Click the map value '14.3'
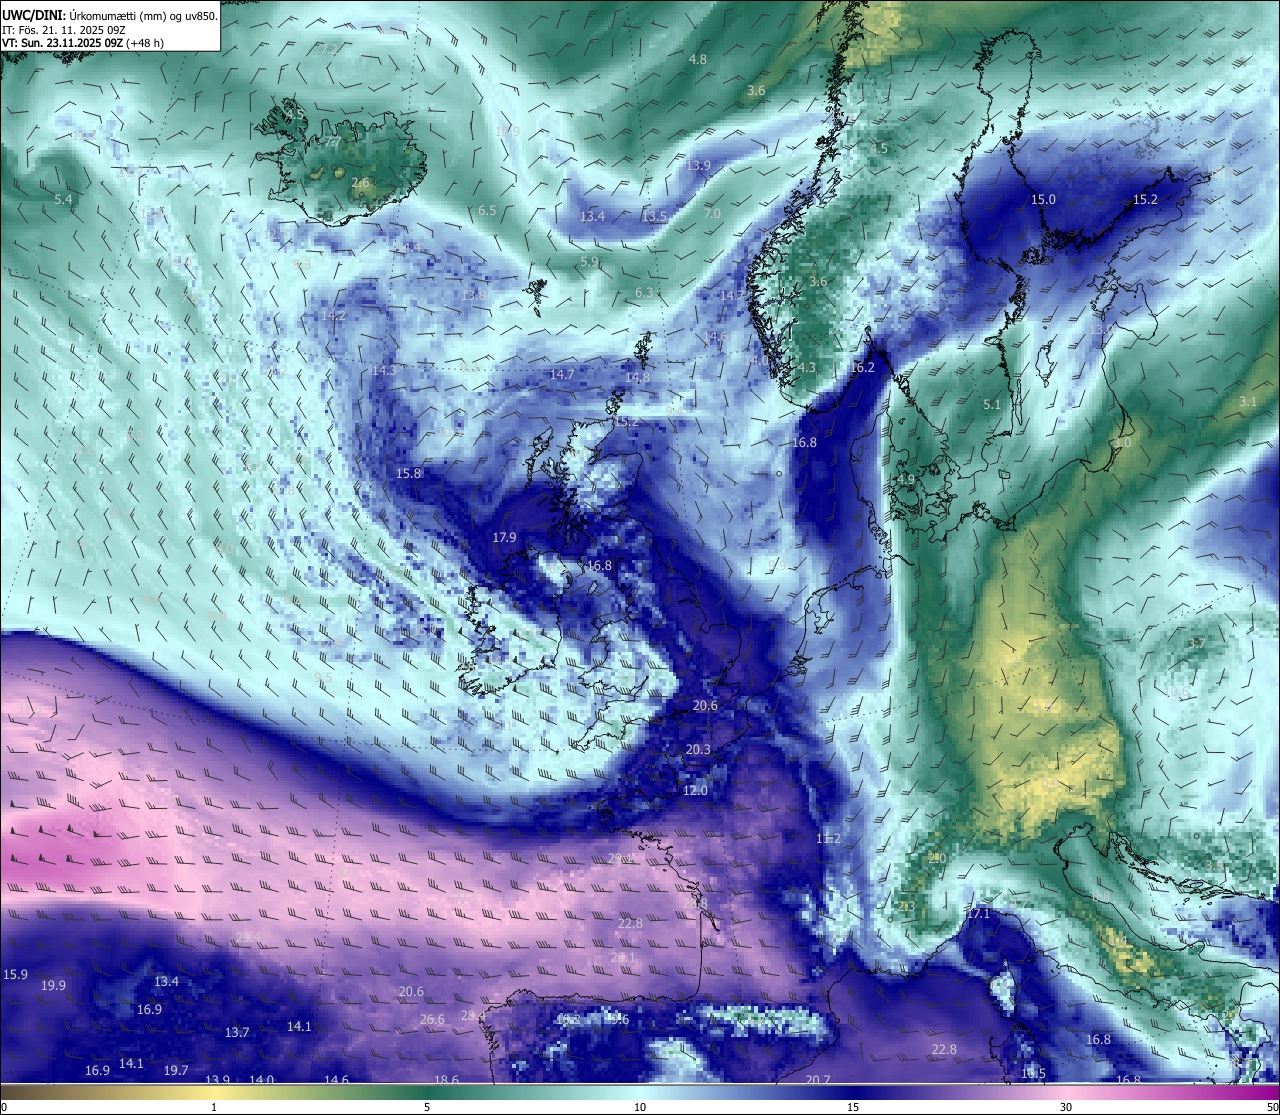The width and height of the screenshot is (1280, 1115). click(384, 371)
